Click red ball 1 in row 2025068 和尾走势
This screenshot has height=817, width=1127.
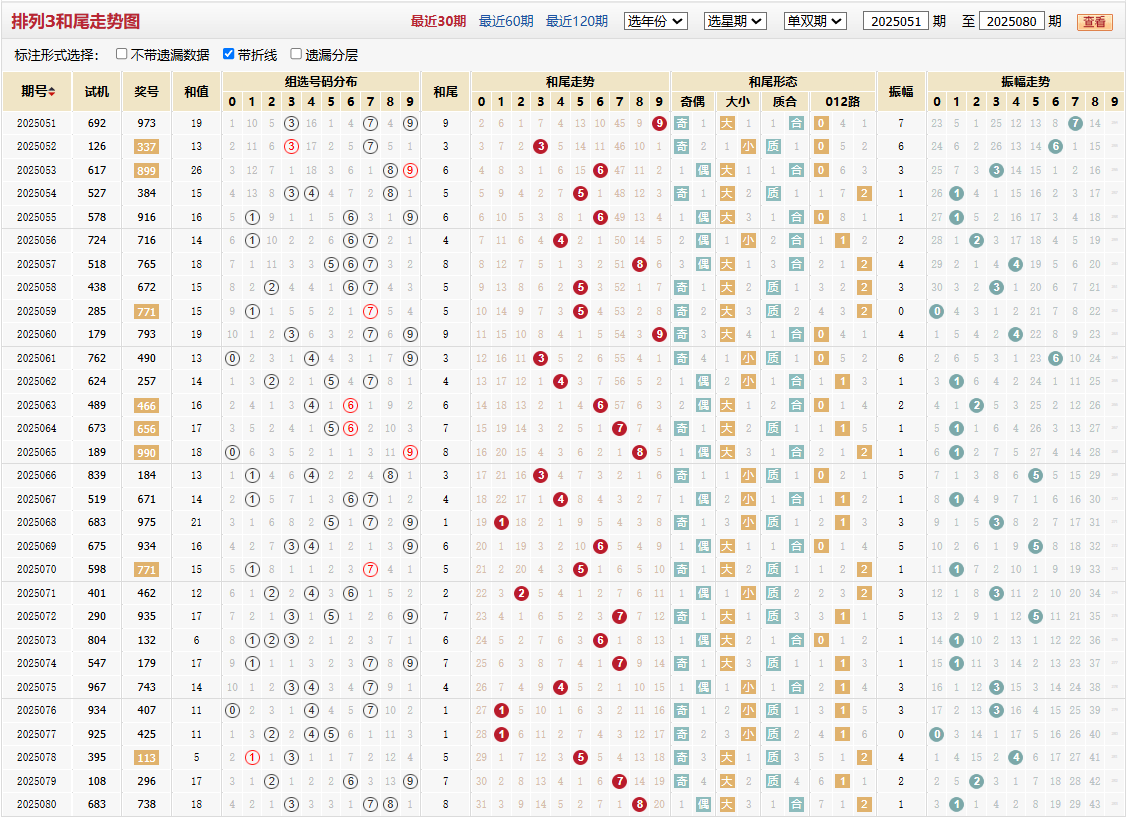[x=501, y=522]
